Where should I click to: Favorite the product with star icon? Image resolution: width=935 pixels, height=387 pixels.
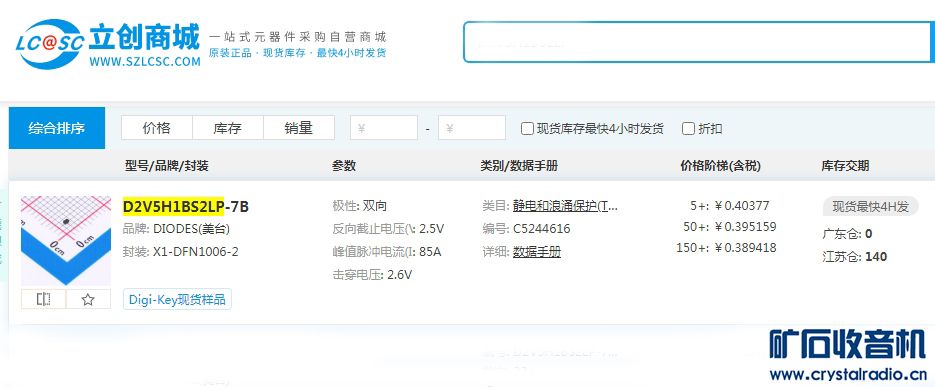pyautogui.click(x=88, y=299)
